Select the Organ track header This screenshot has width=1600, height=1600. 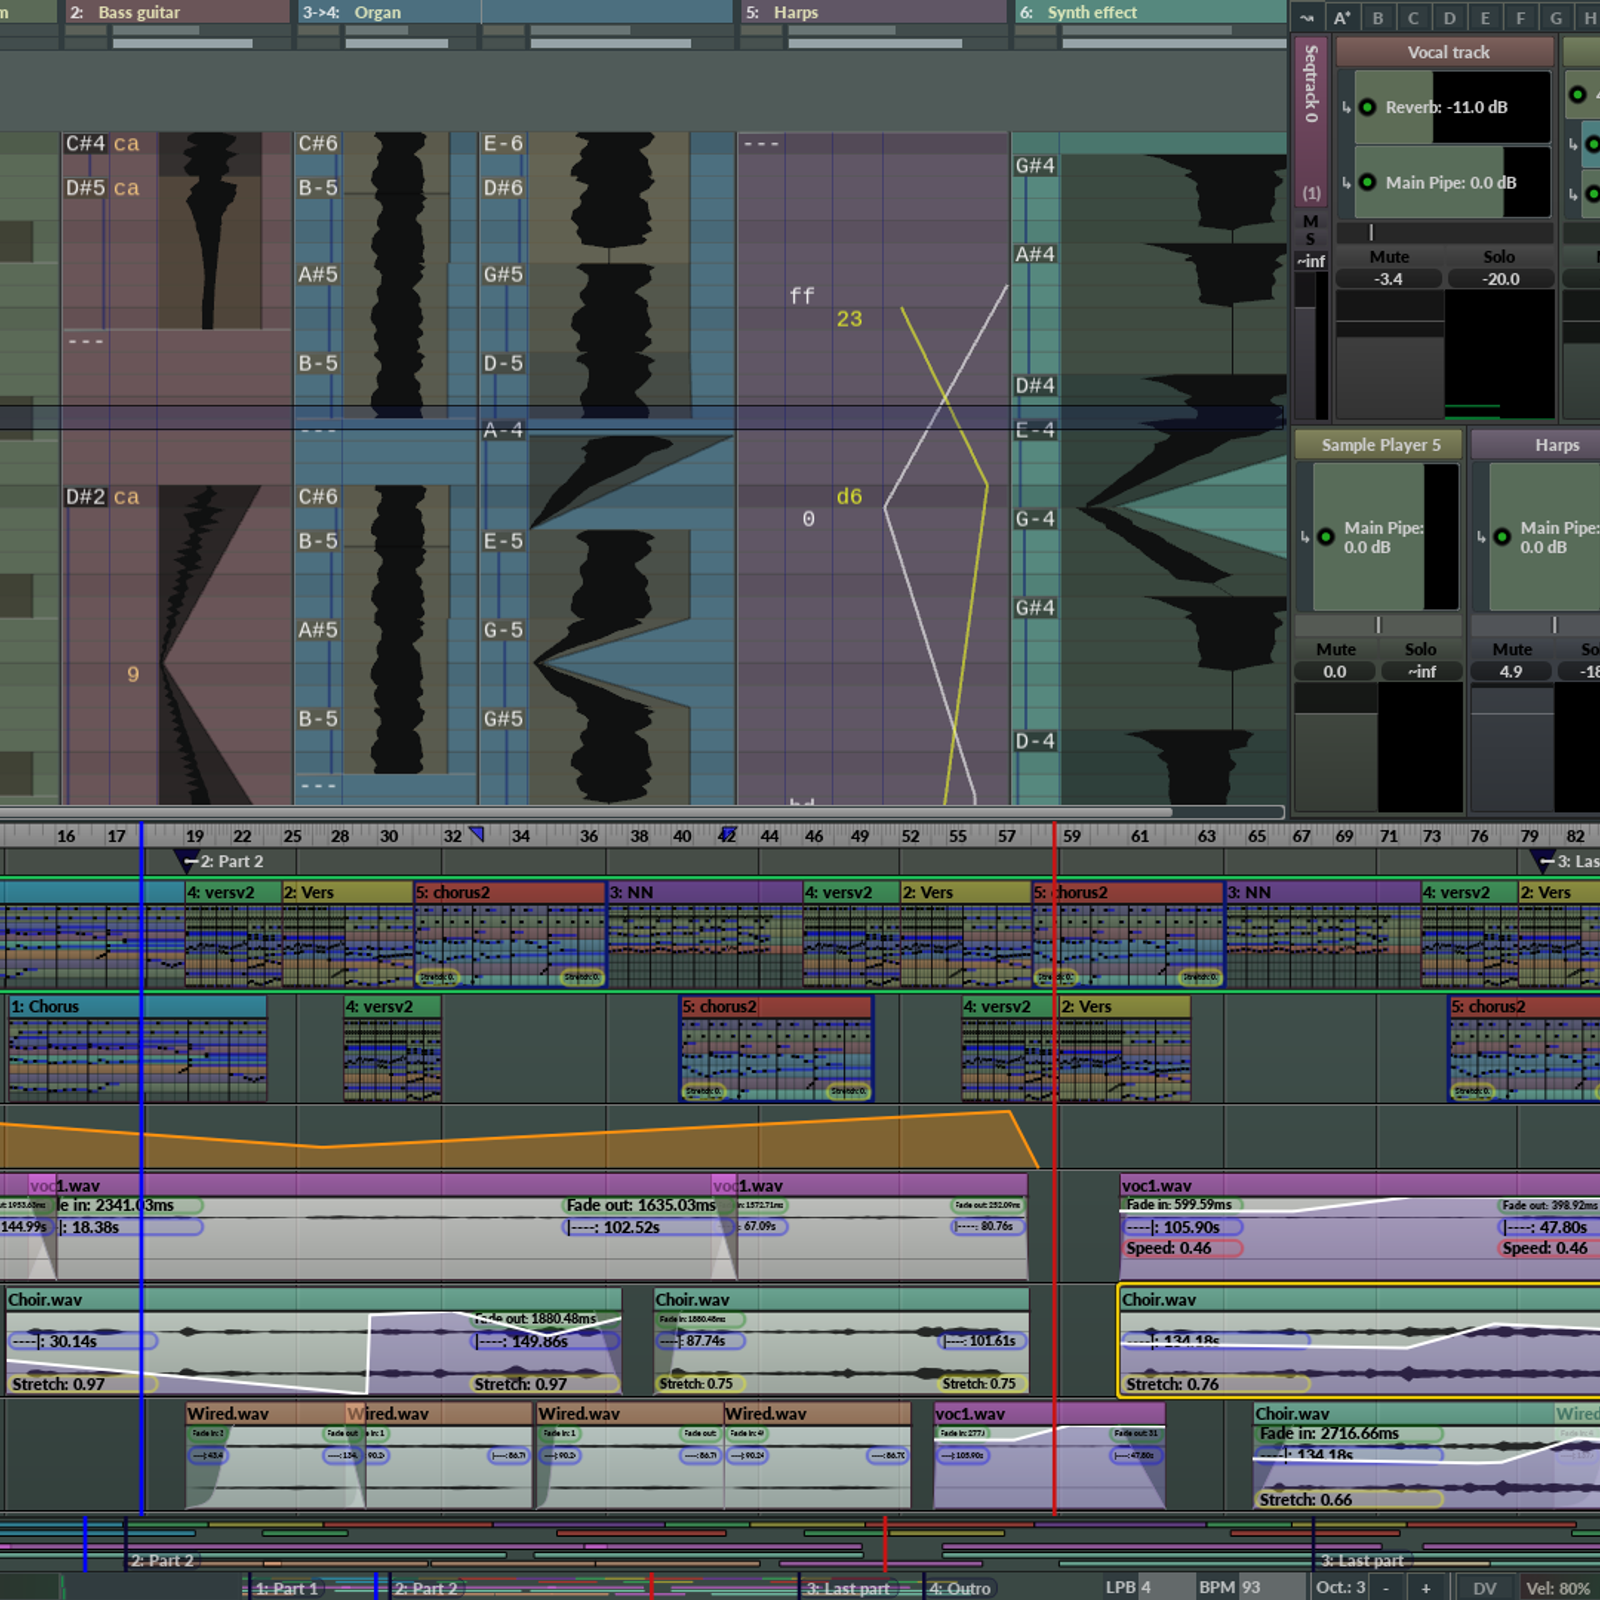click(514, 12)
